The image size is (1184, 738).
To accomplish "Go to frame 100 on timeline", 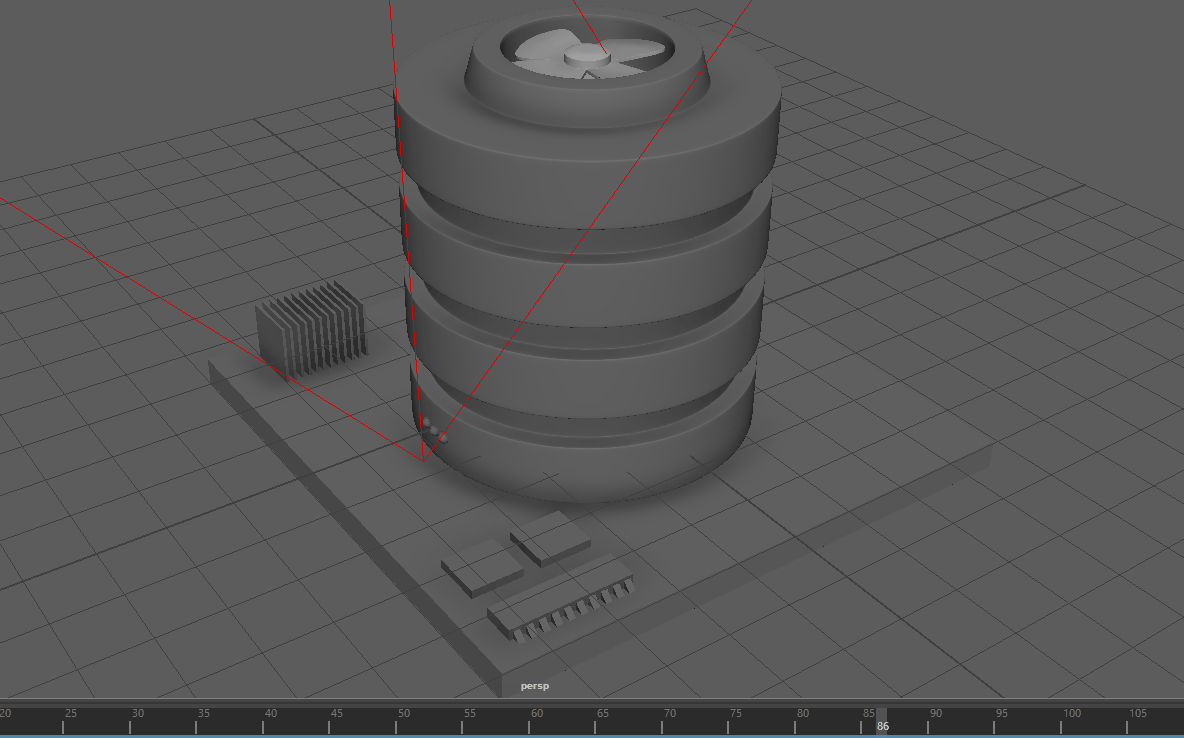I will [1071, 714].
